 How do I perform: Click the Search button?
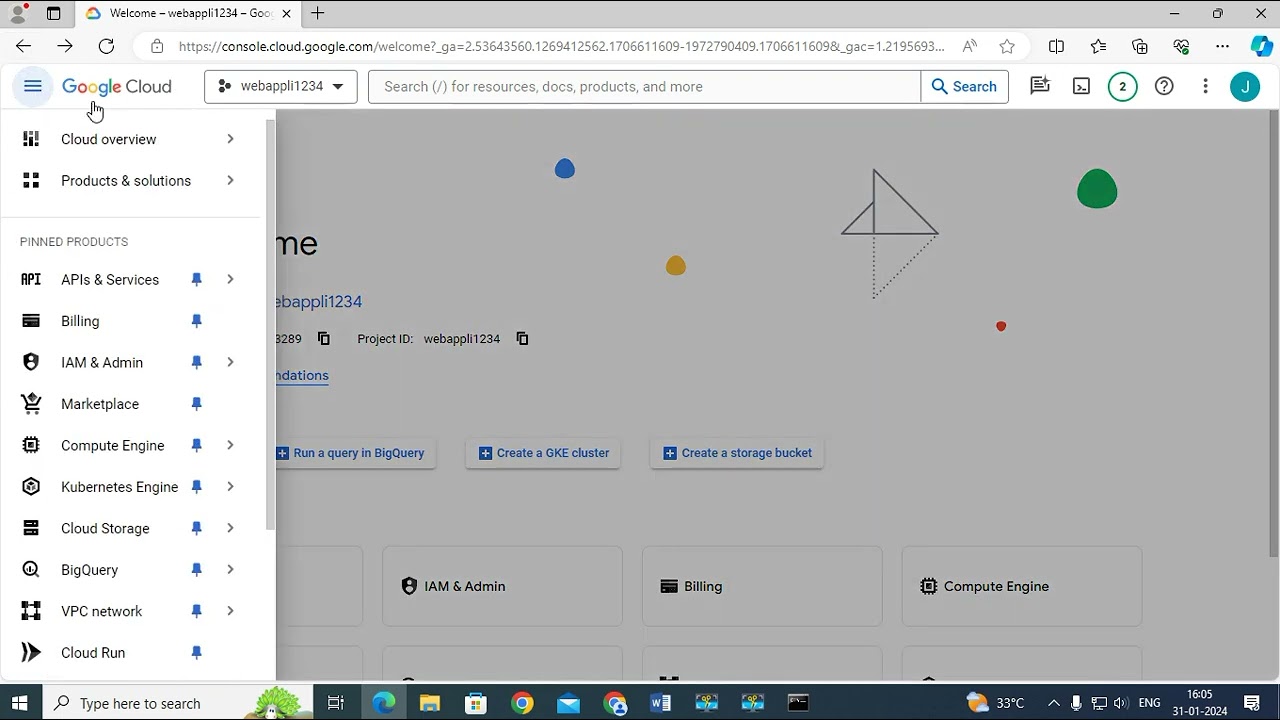[x=964, y=87]
